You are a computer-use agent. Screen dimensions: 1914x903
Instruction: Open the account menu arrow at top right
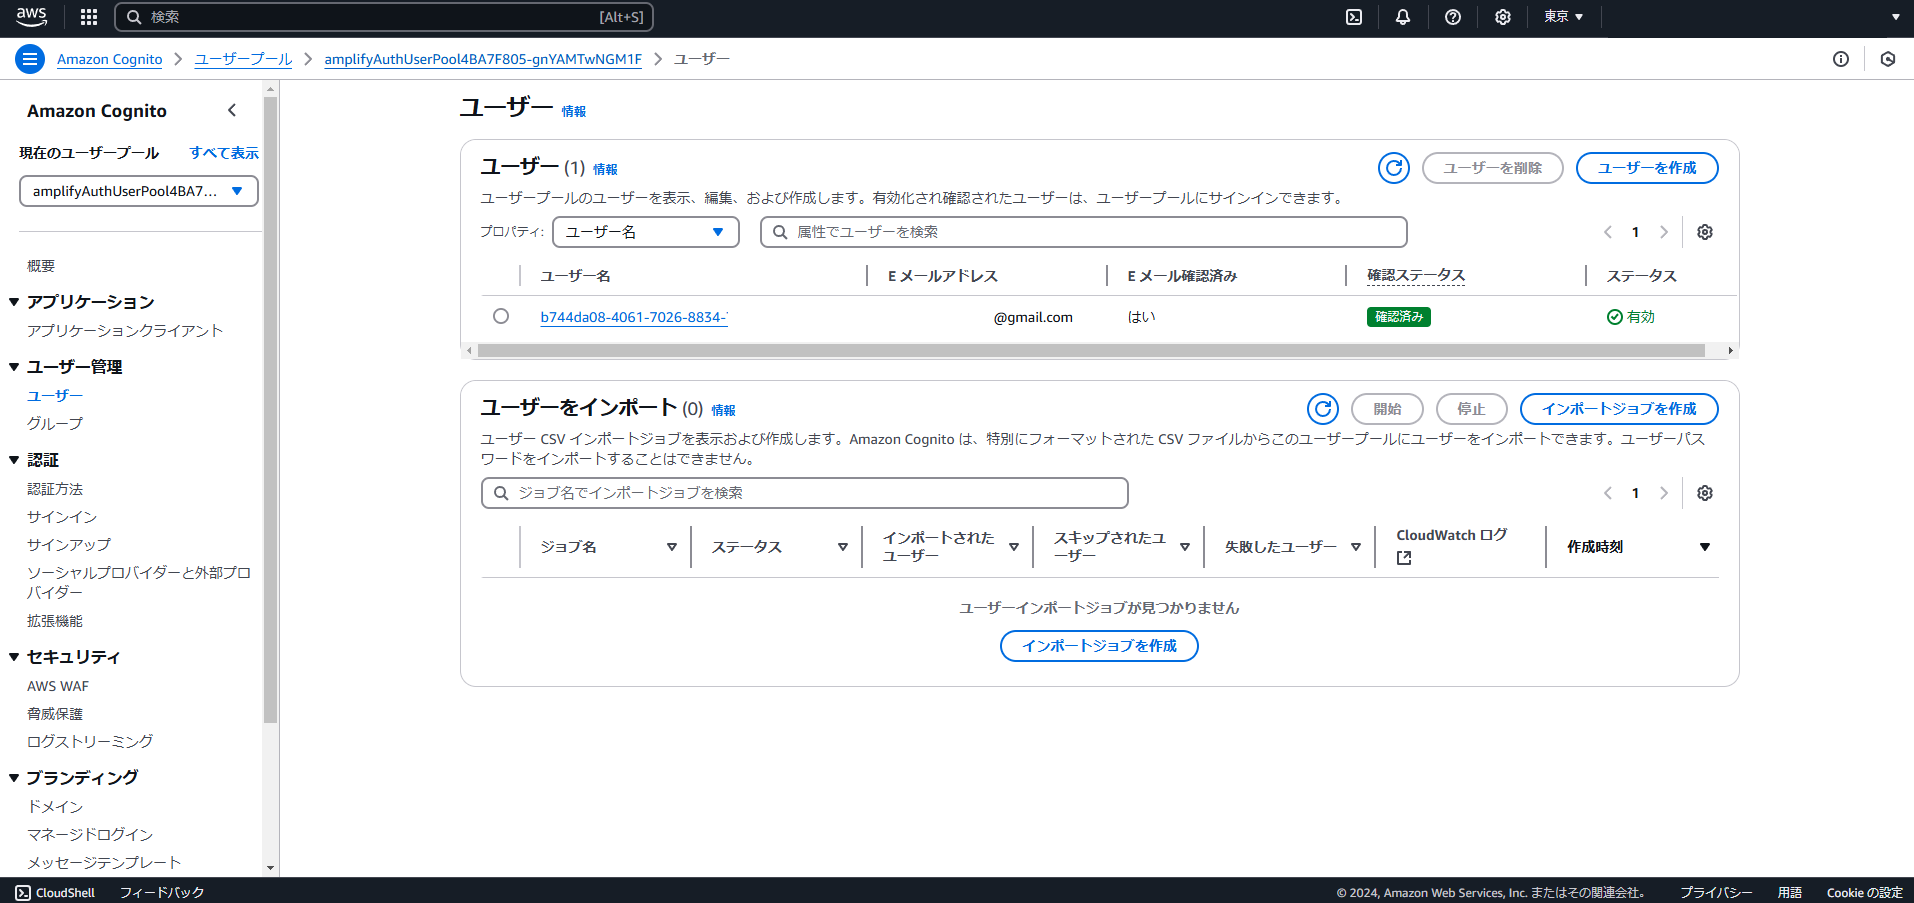tap(1896, 17)
